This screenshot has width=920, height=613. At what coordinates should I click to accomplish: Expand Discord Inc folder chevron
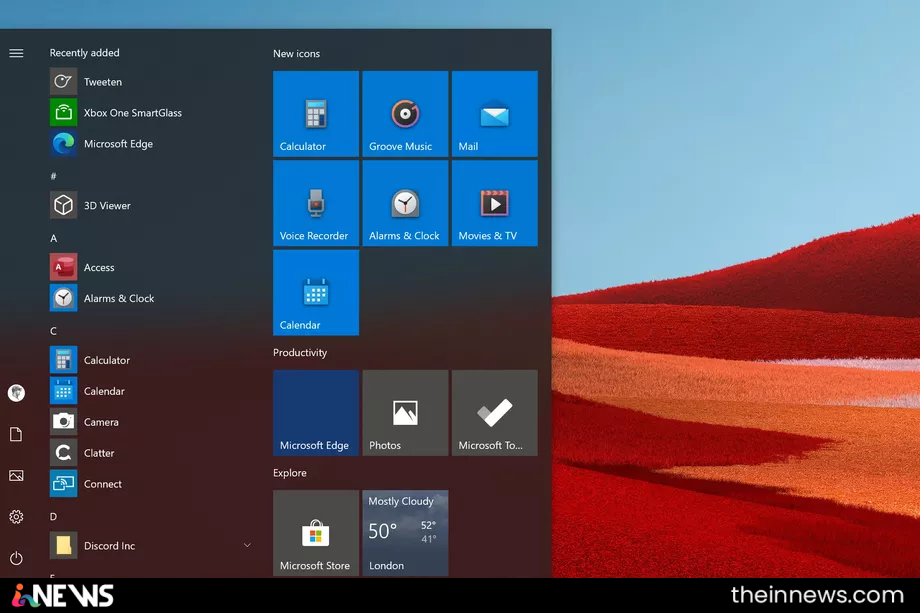tap(247, 546)
